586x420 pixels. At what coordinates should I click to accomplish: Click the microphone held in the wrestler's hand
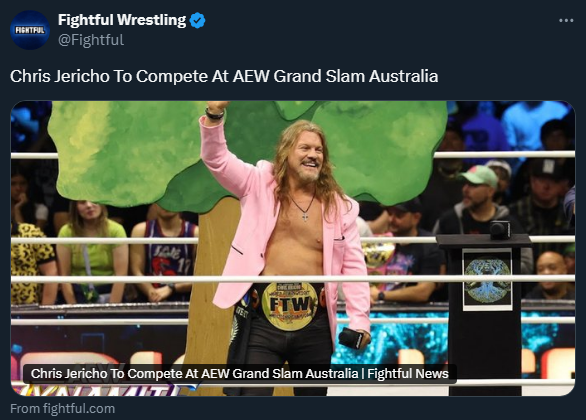tap(351, 338)
